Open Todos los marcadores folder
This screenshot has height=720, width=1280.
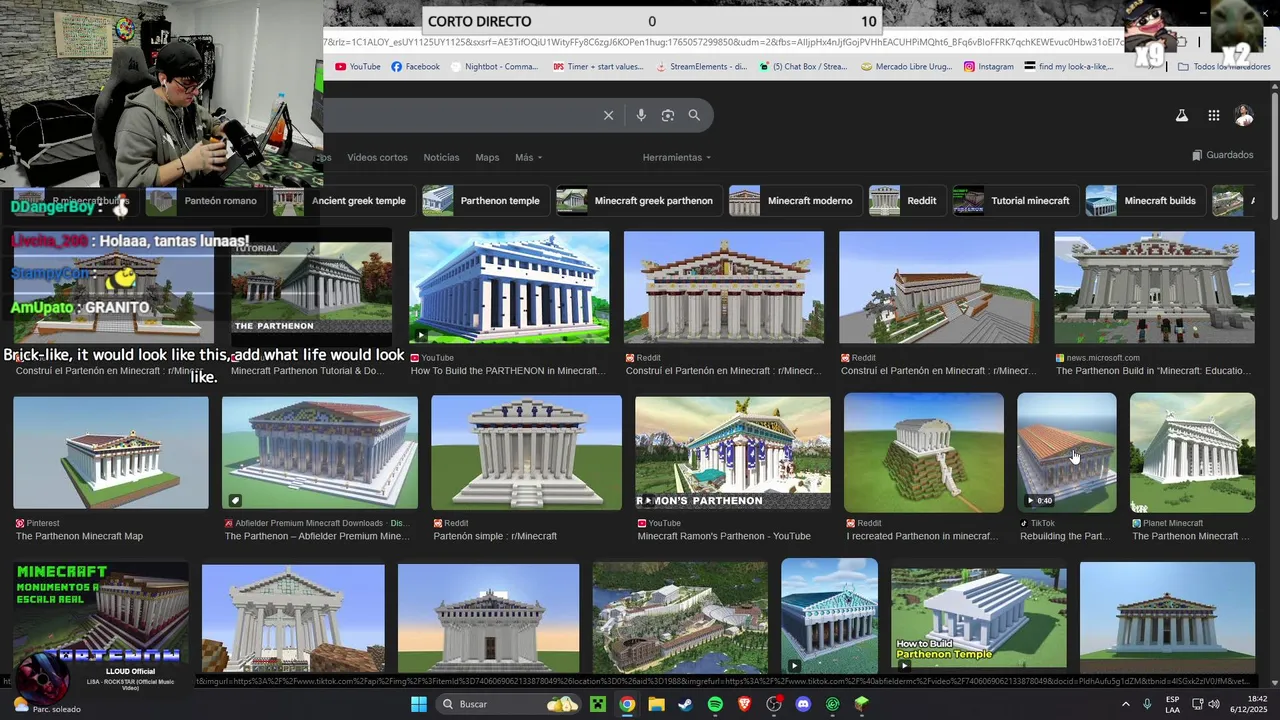(1224, 67)
